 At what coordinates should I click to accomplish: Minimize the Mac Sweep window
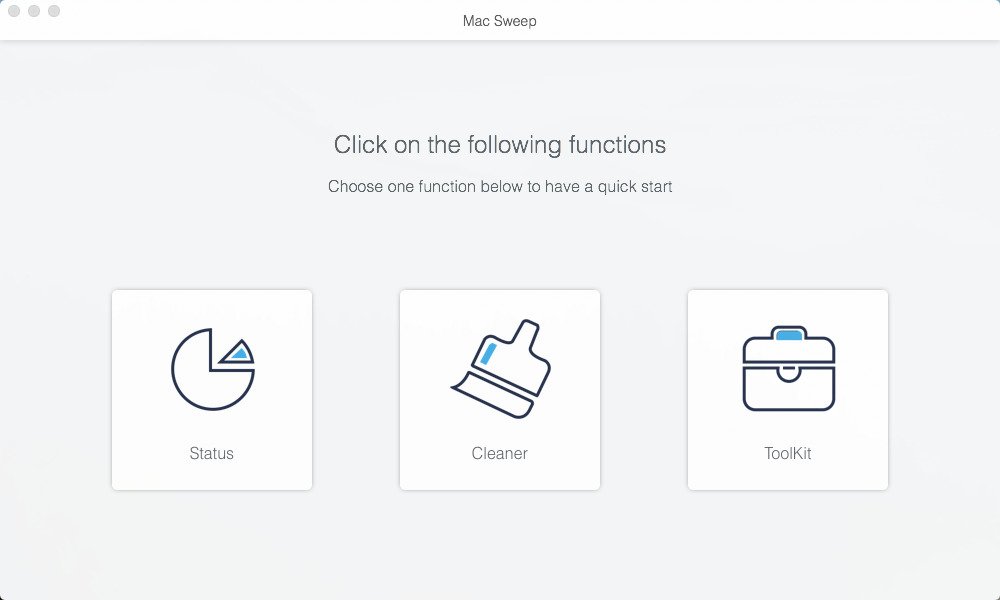coord(34,11)
